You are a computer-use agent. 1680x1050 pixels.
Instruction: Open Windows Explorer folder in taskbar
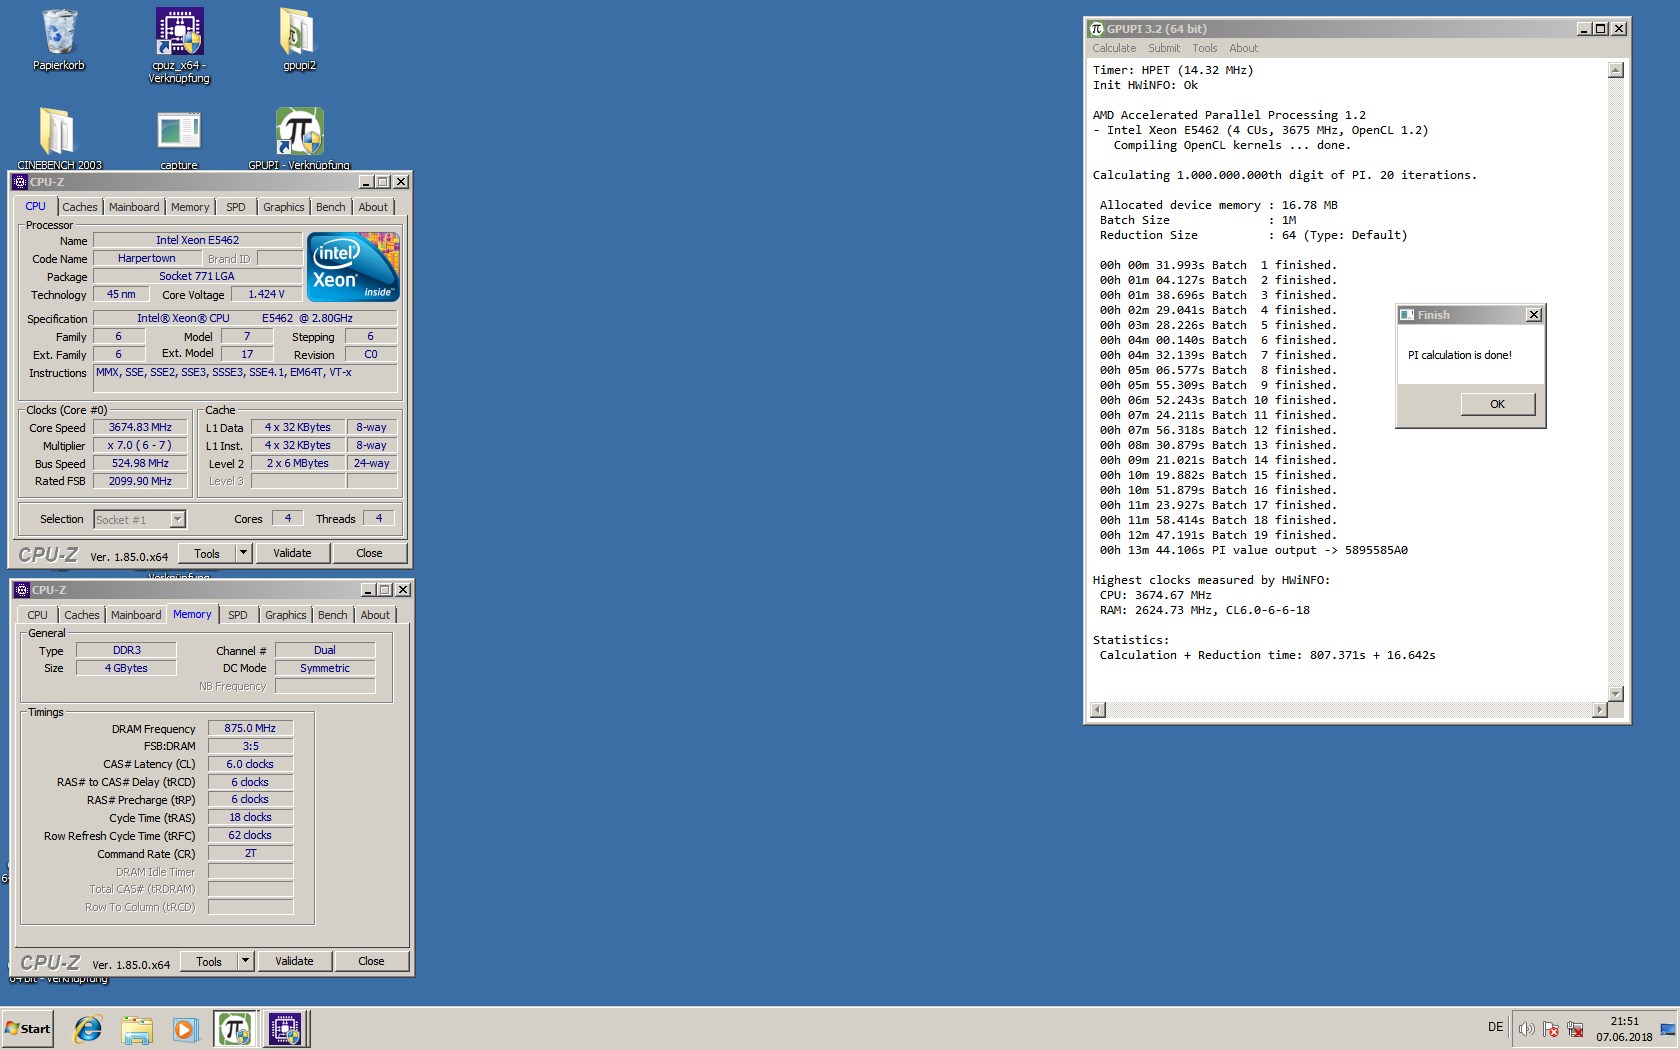click(137, 1029)
